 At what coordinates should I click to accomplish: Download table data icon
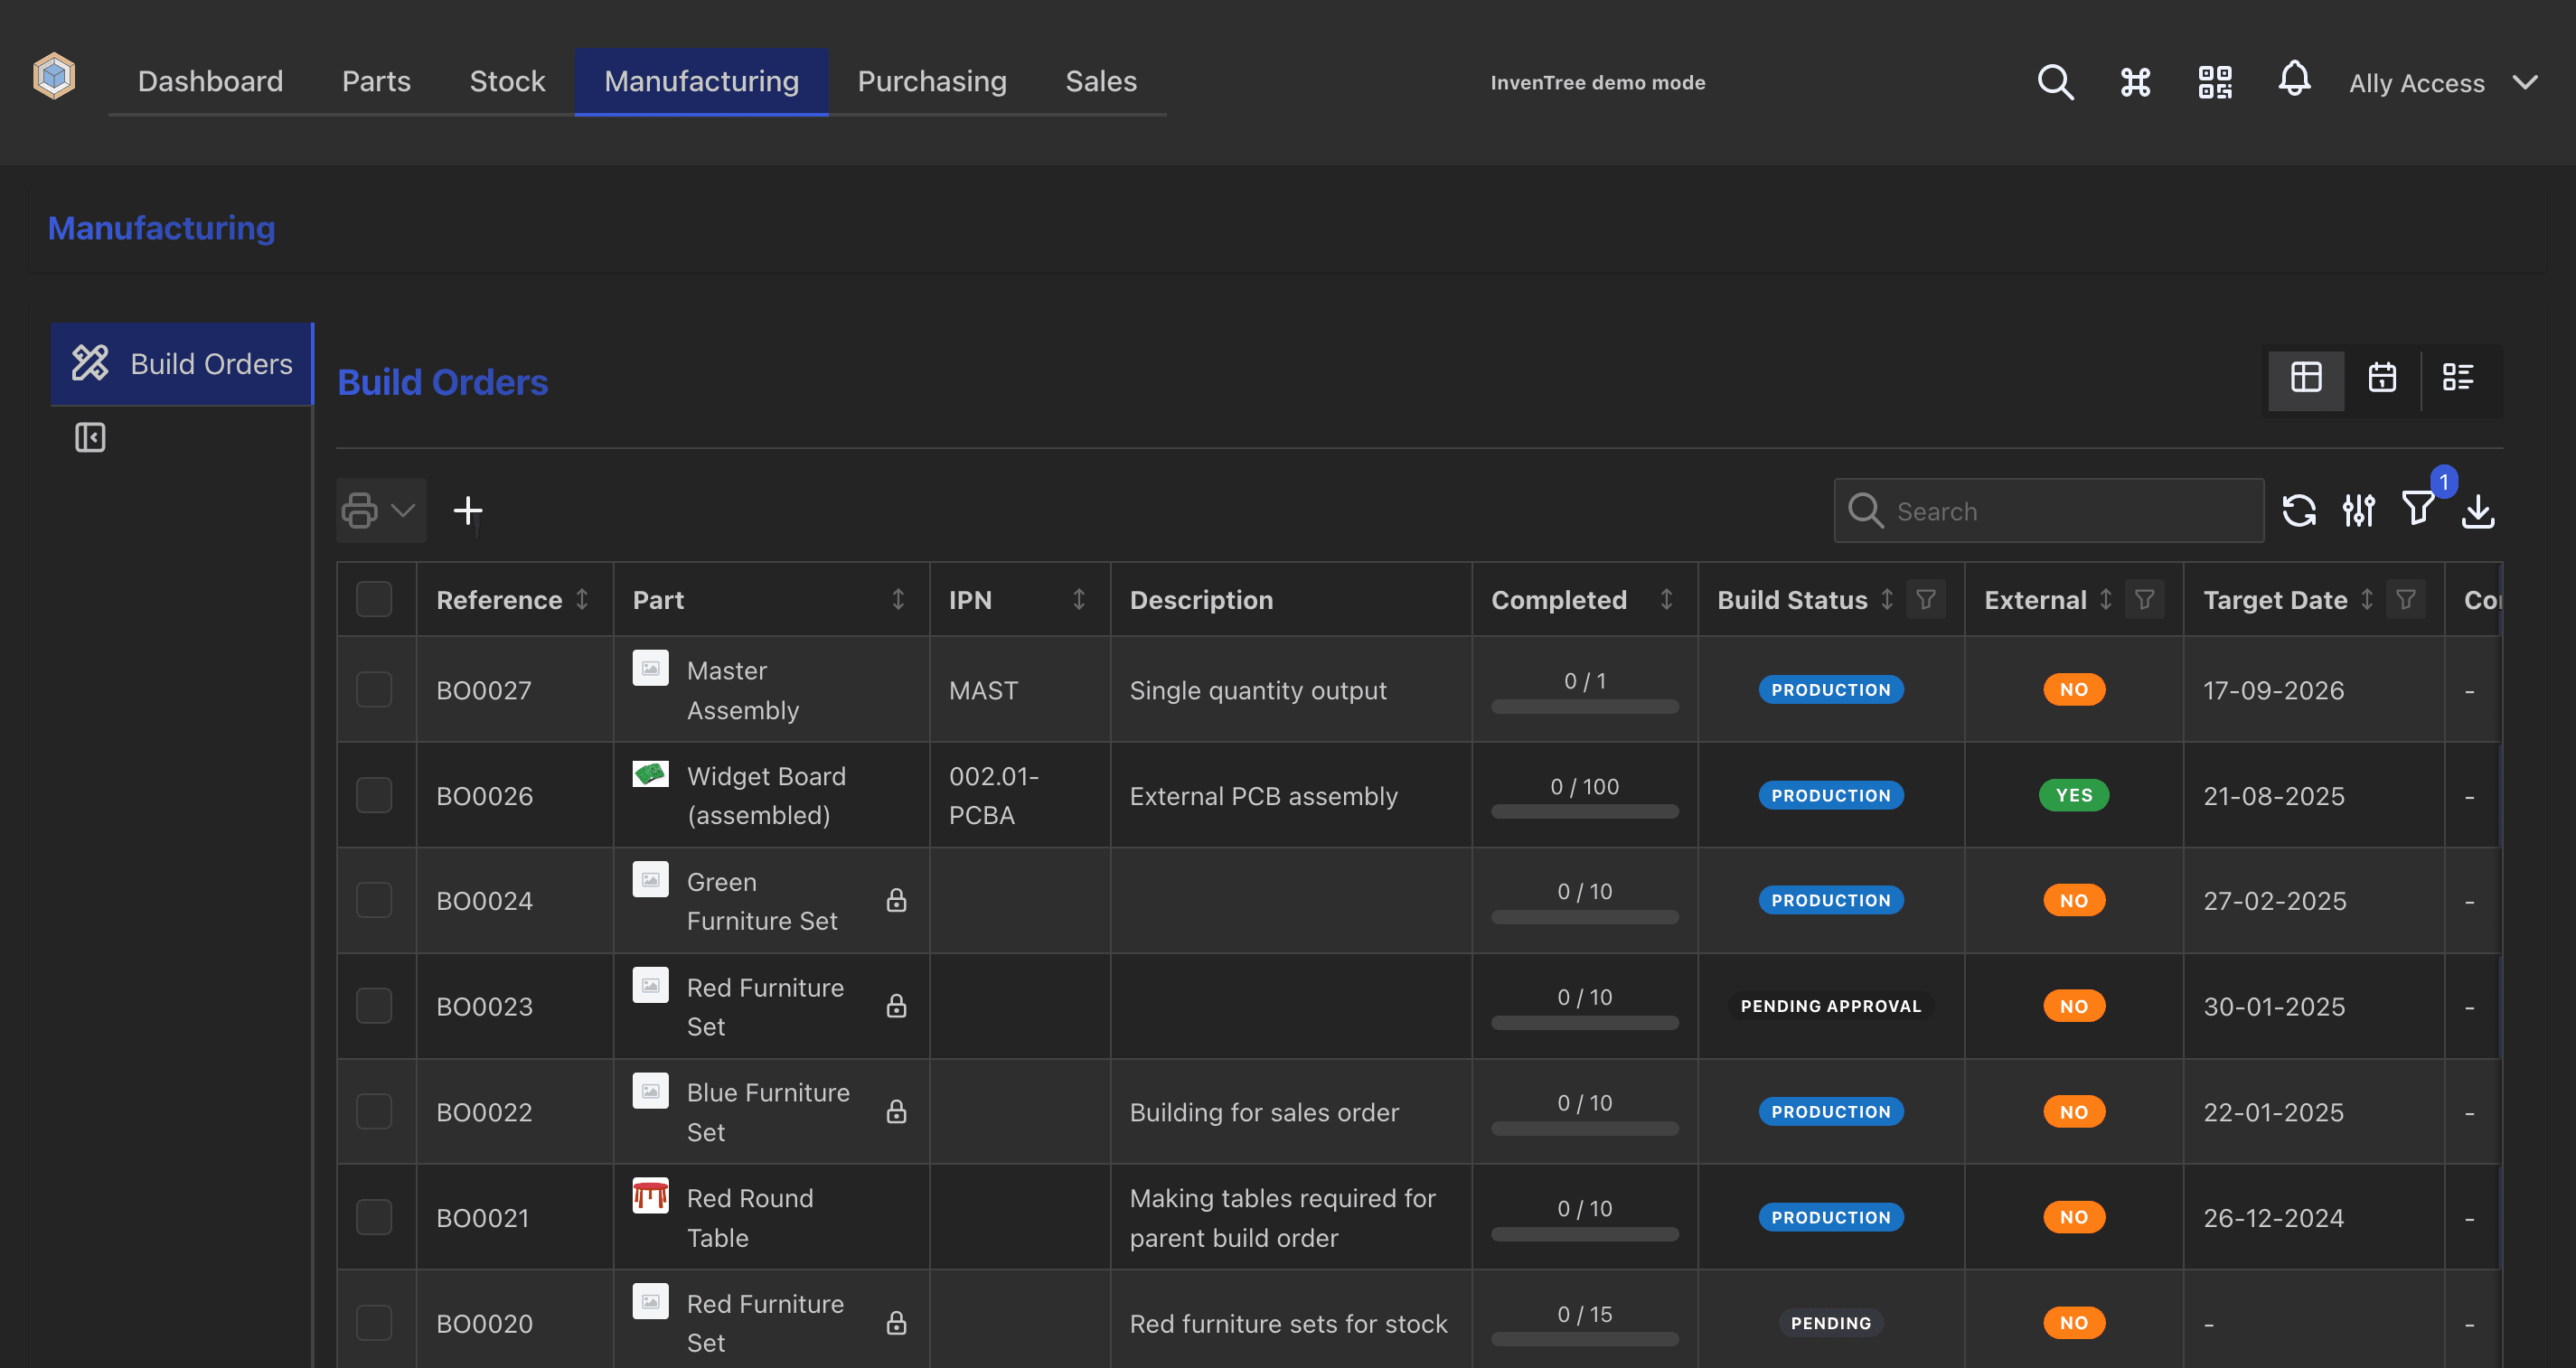[2477, 511]
